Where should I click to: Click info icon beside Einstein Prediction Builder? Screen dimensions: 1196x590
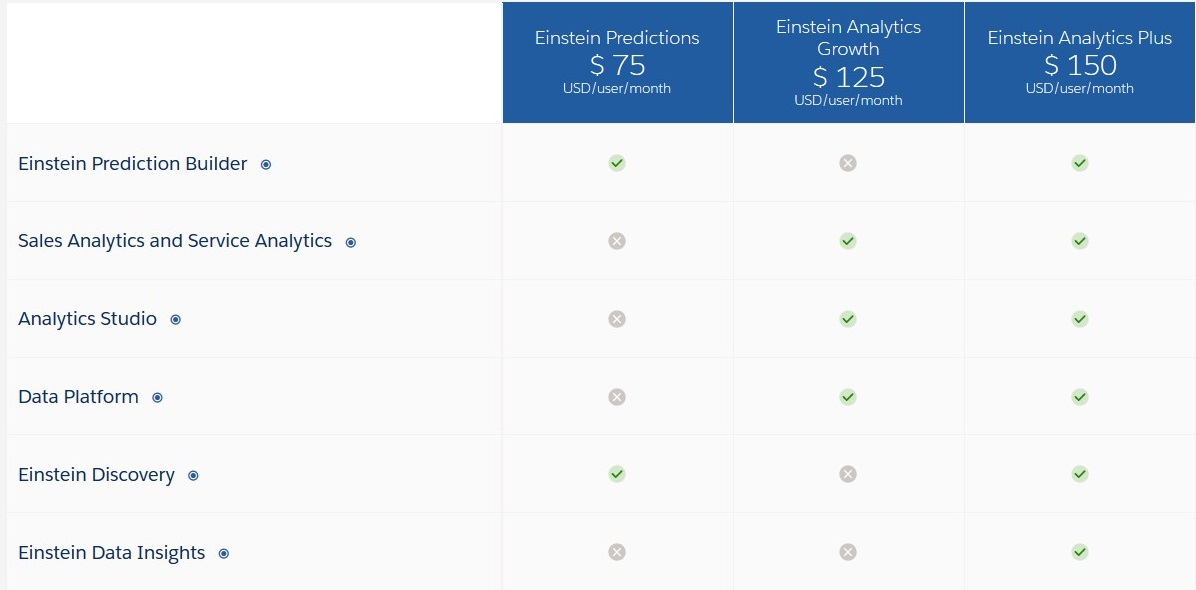pyautogui.click(x=266, y=165)
